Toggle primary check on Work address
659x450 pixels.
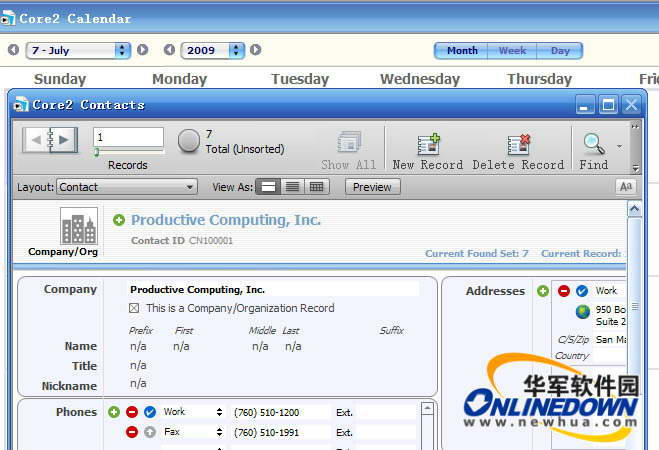[582, 291]
